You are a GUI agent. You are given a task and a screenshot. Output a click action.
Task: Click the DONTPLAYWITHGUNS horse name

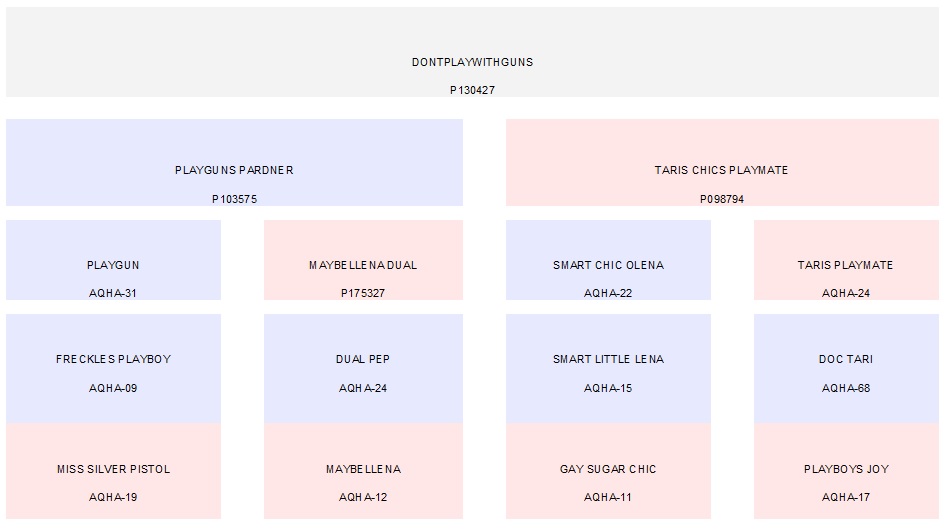click(x=472, y=62)
